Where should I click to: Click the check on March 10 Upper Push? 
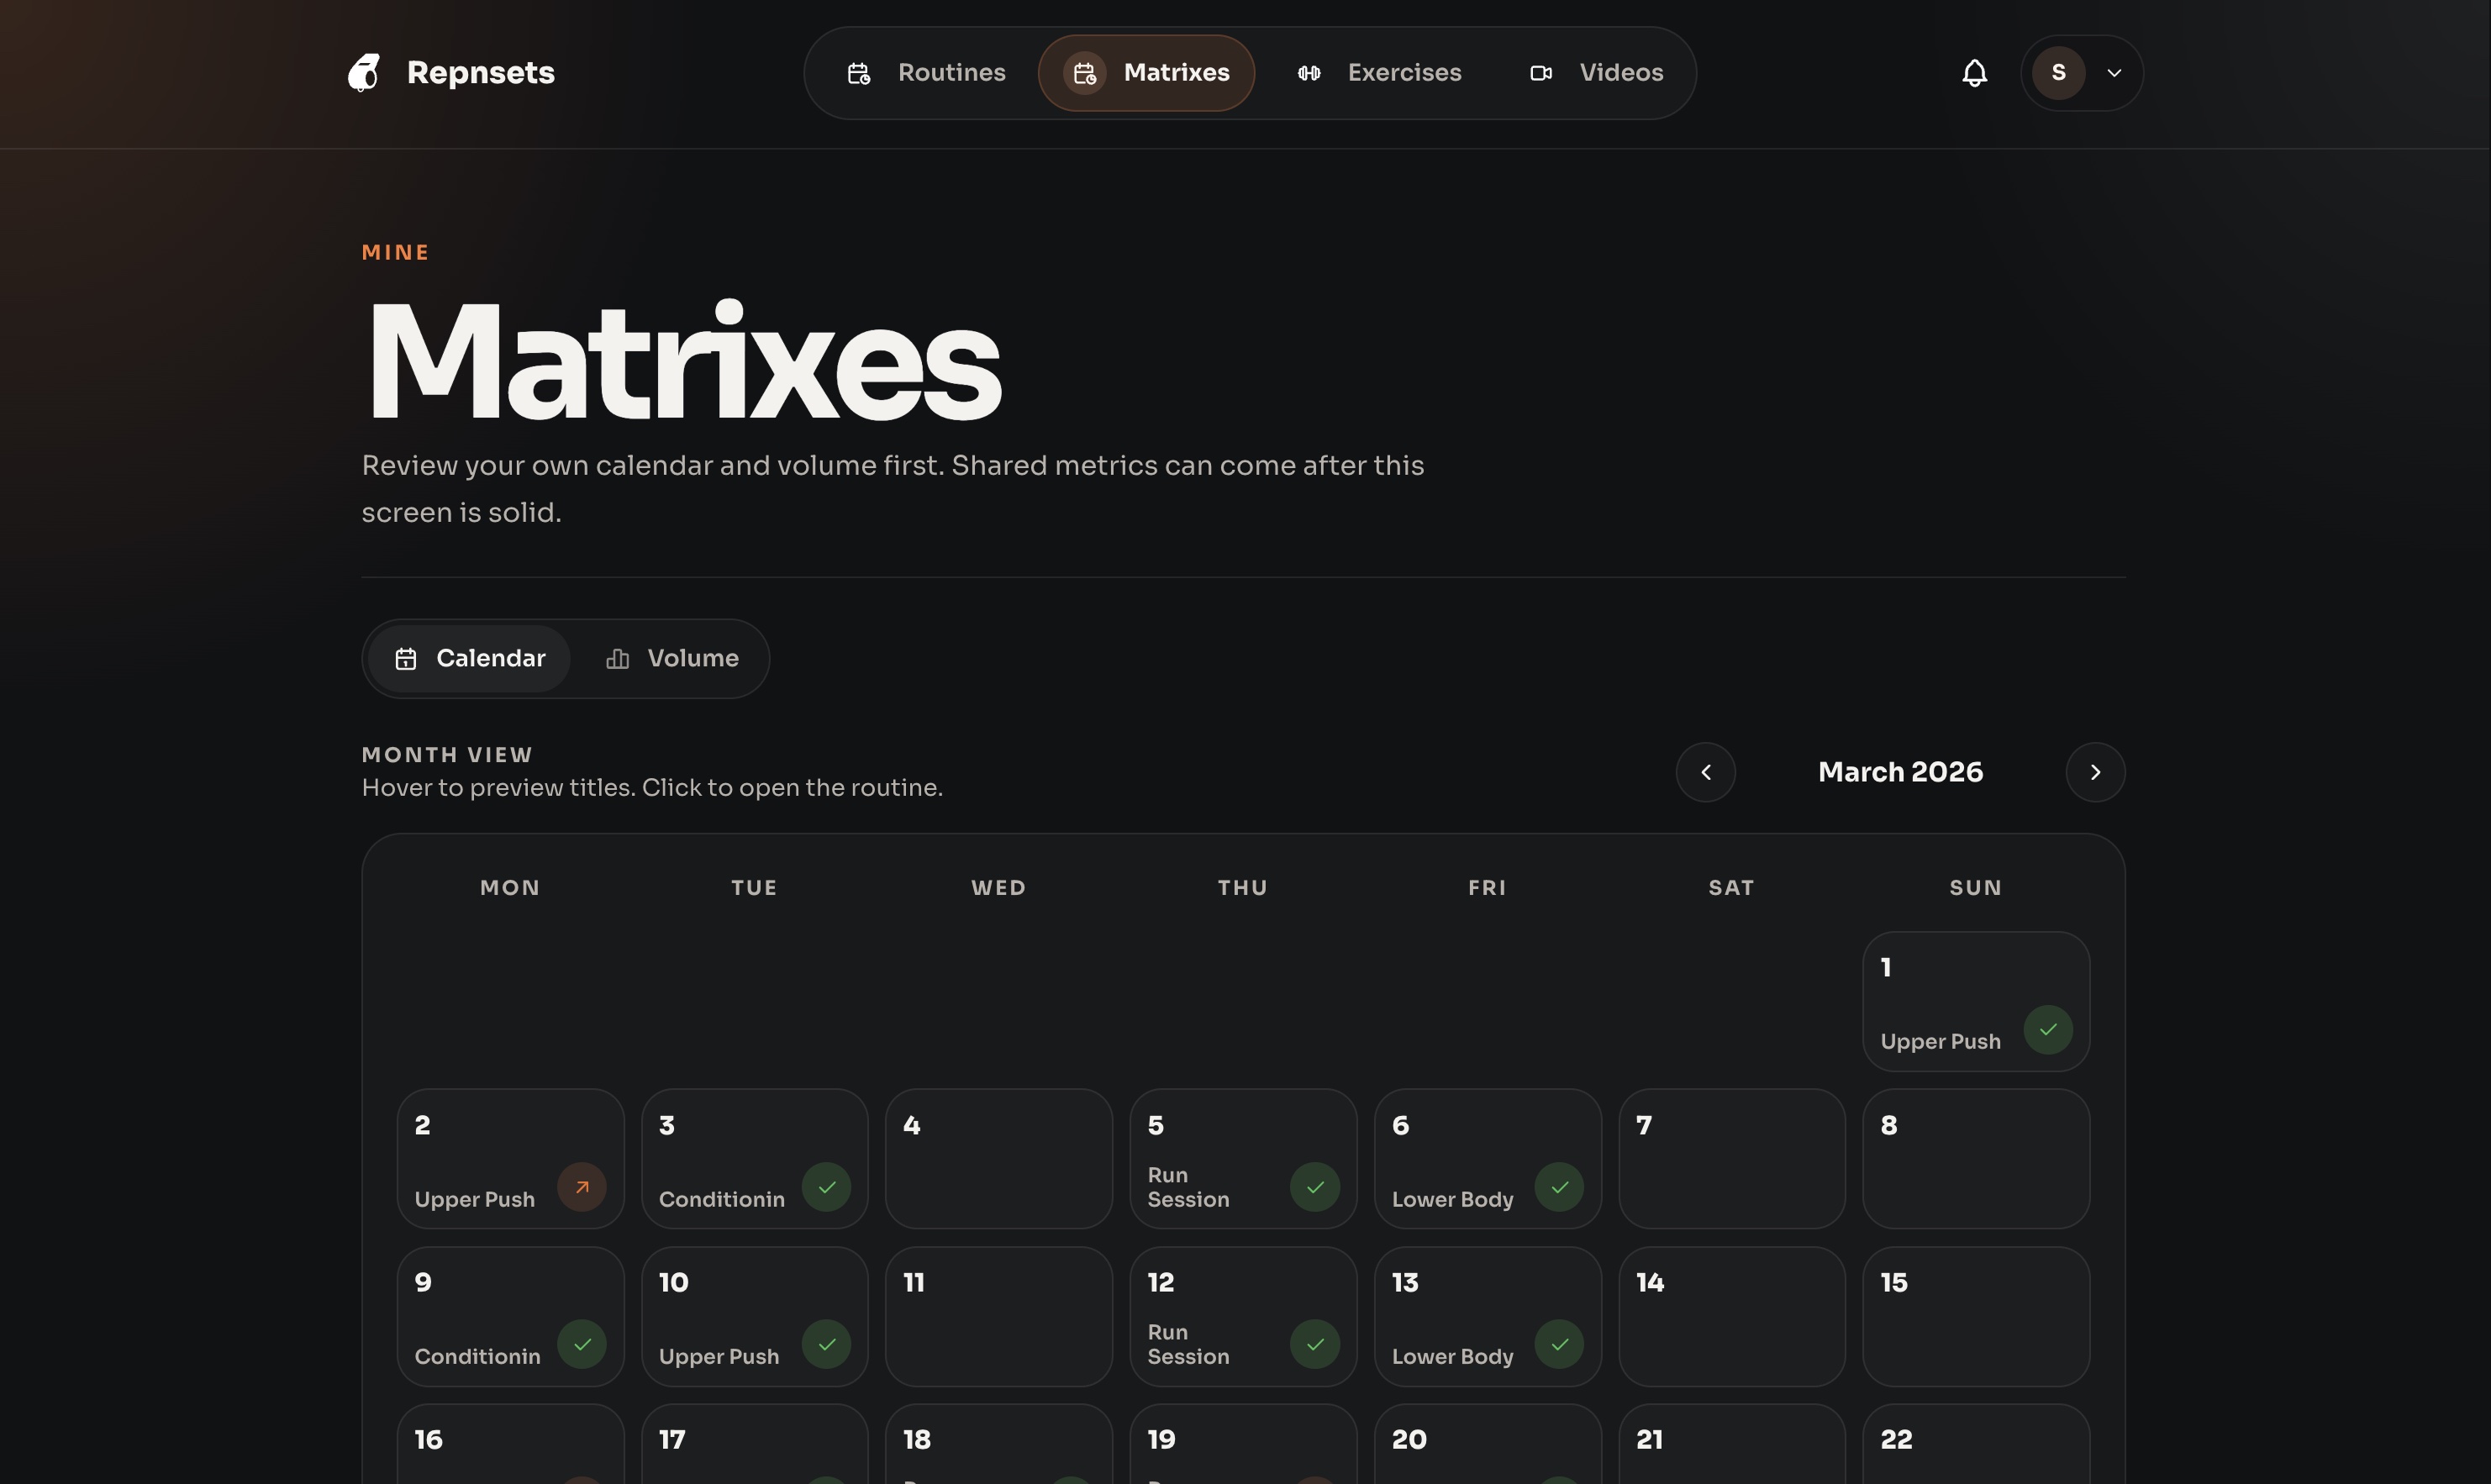point(826,1344)
